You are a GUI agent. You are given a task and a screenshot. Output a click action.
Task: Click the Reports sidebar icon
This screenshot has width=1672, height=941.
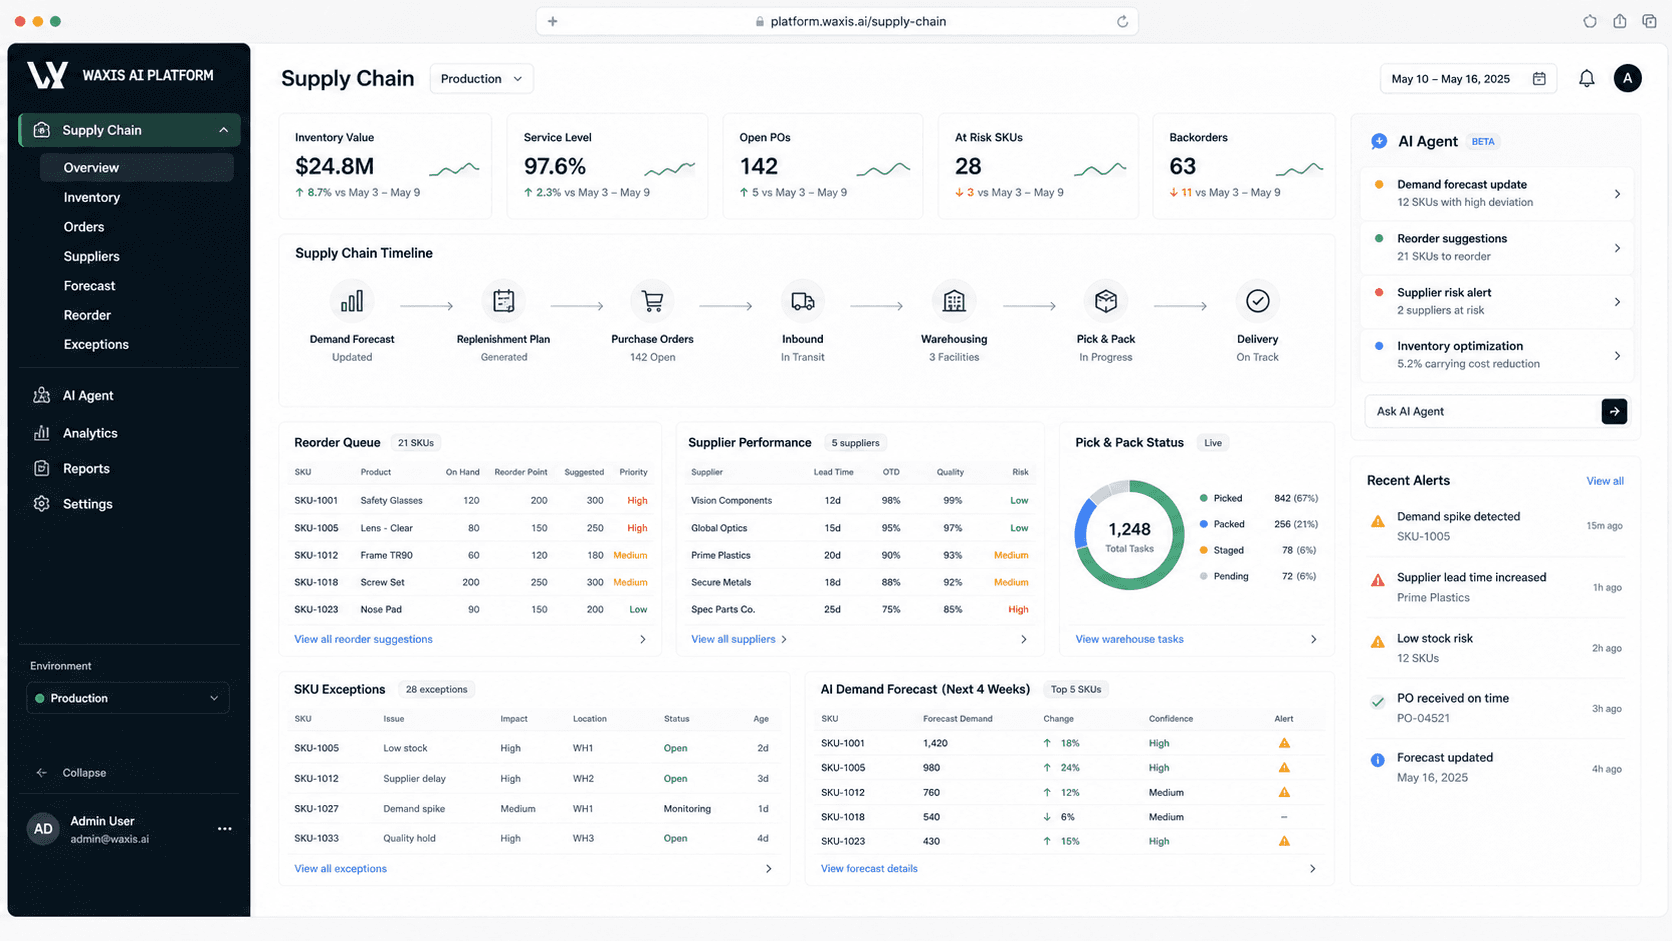[41, 468]
